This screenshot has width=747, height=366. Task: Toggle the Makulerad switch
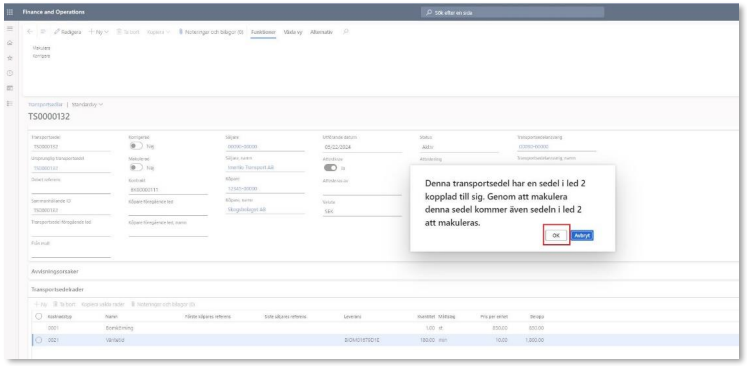coord(137,167)
